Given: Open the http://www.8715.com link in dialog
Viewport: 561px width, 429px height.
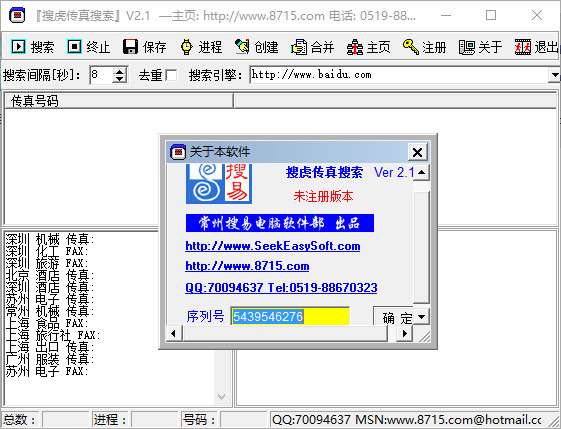Looking at the screenshot, I should coord(247,266).
